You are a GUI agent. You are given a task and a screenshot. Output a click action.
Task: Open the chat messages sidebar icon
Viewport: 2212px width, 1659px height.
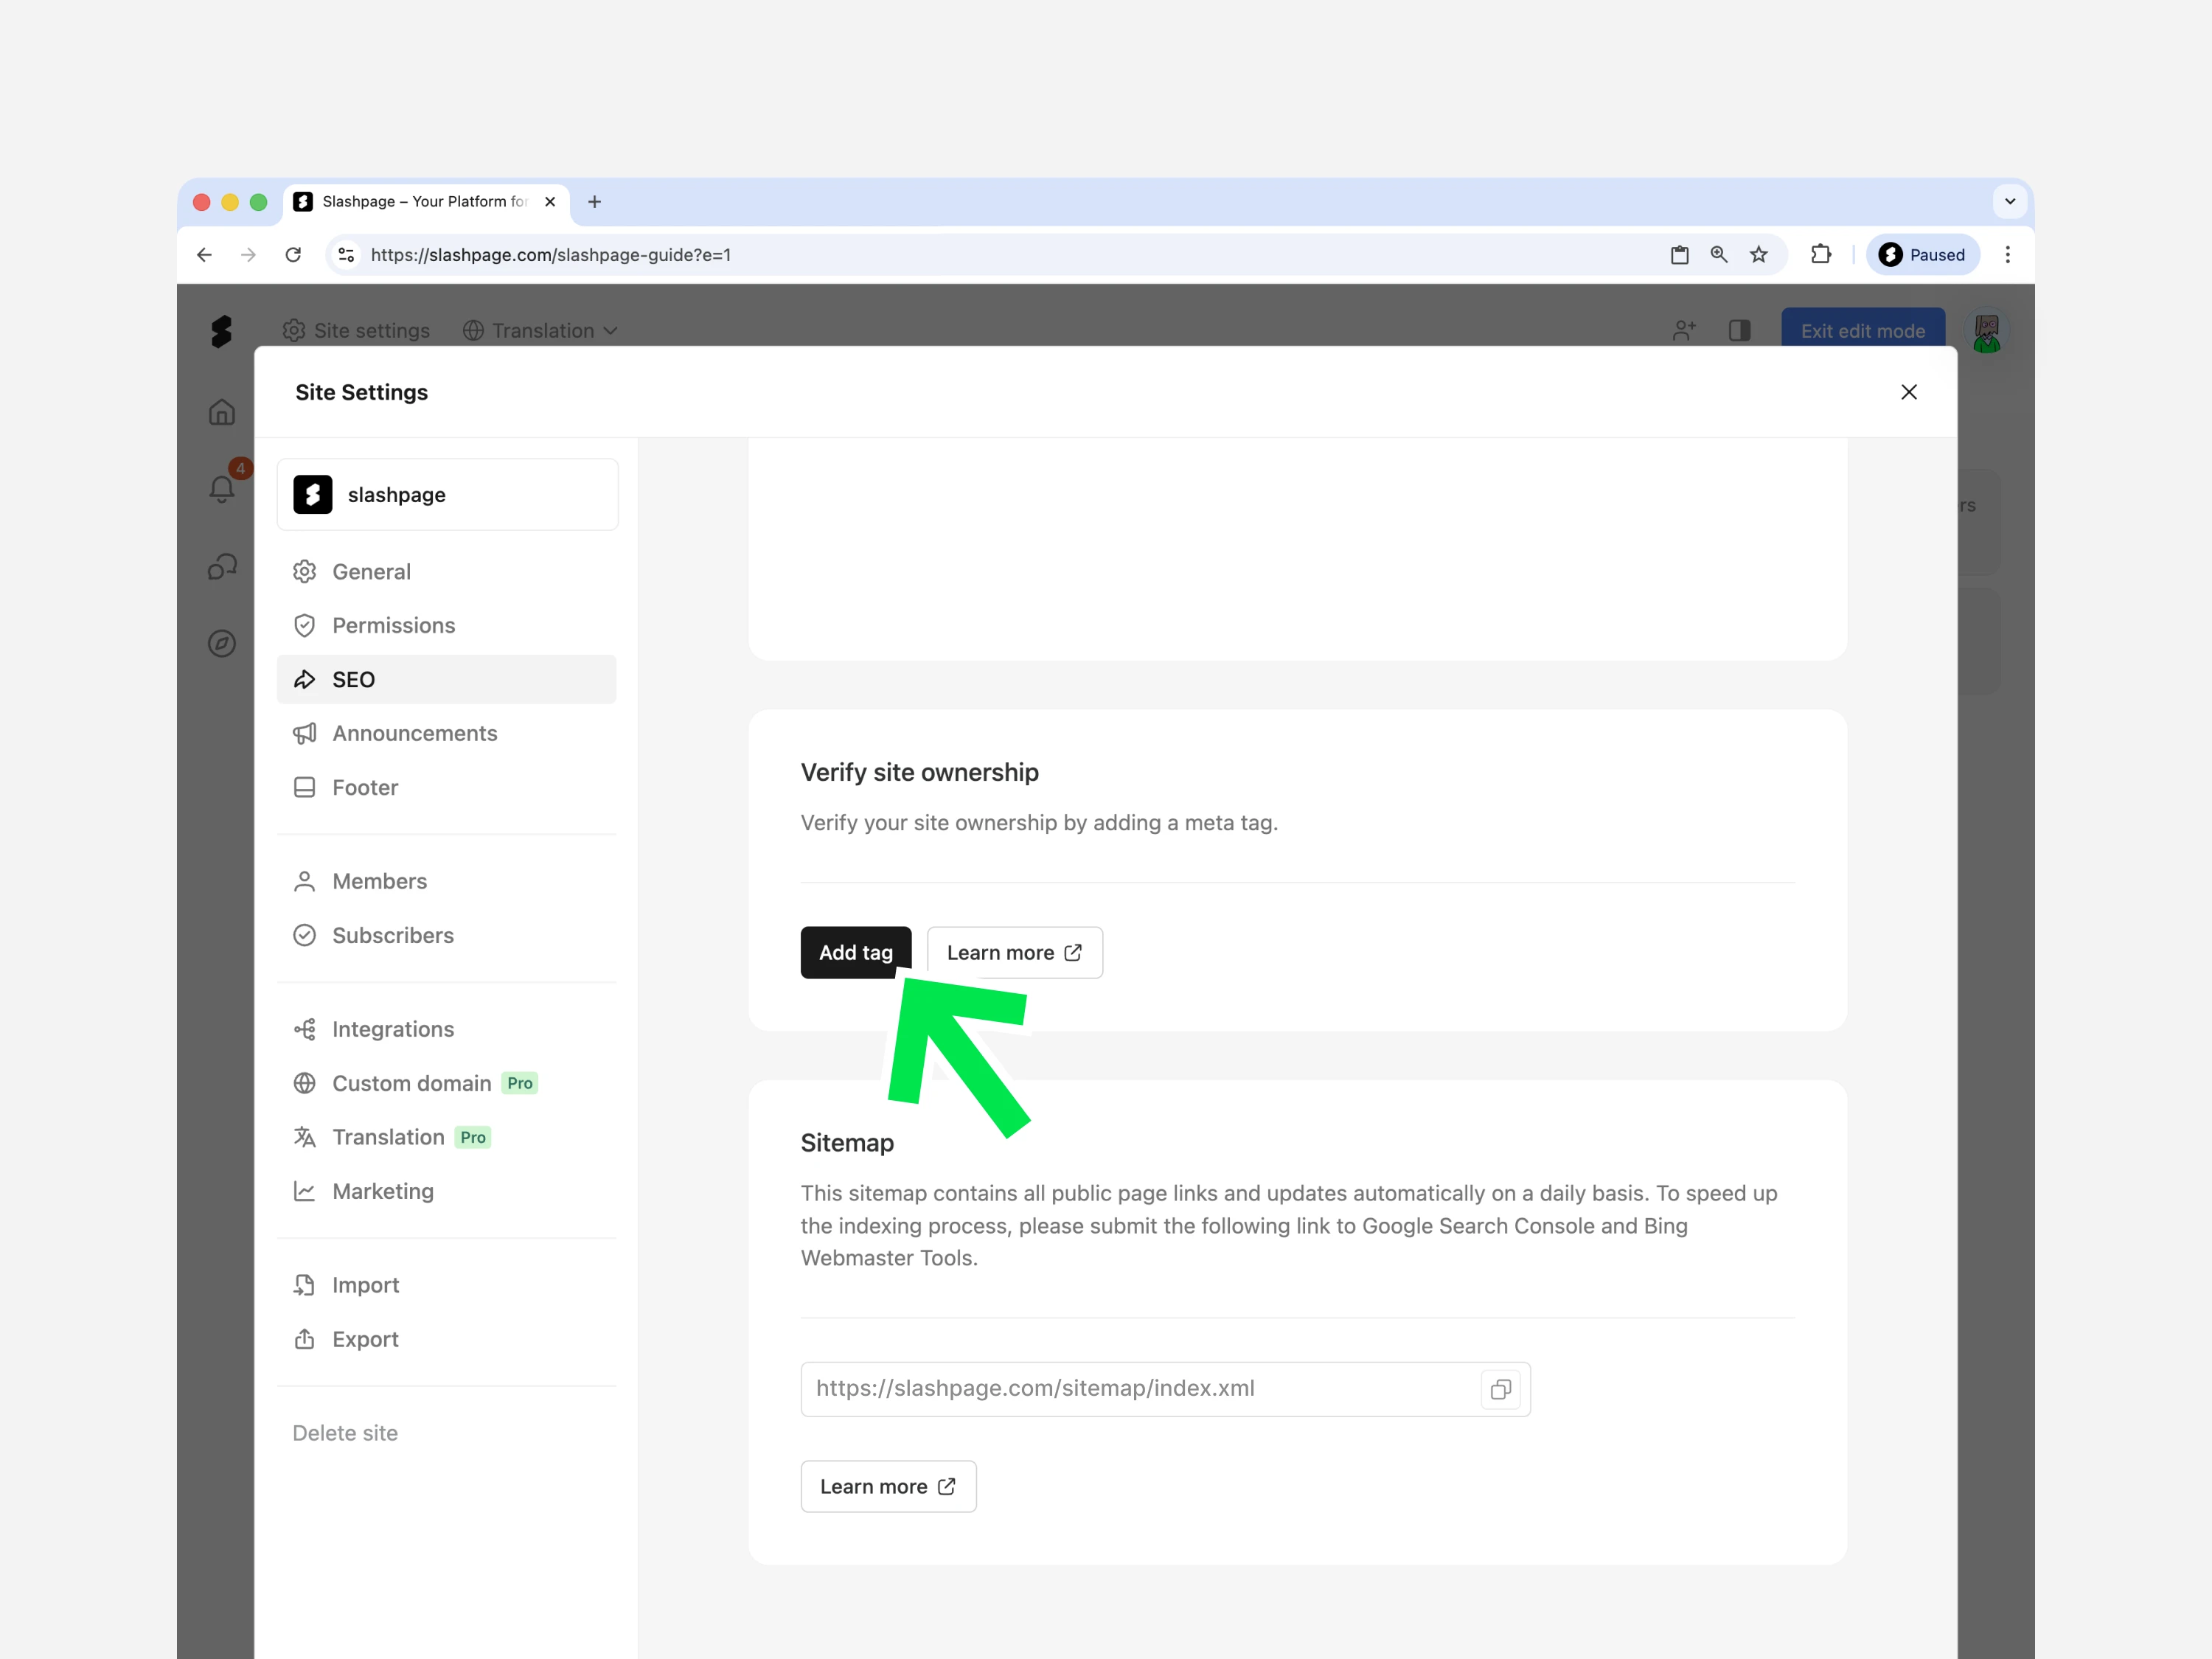[222, 567]
